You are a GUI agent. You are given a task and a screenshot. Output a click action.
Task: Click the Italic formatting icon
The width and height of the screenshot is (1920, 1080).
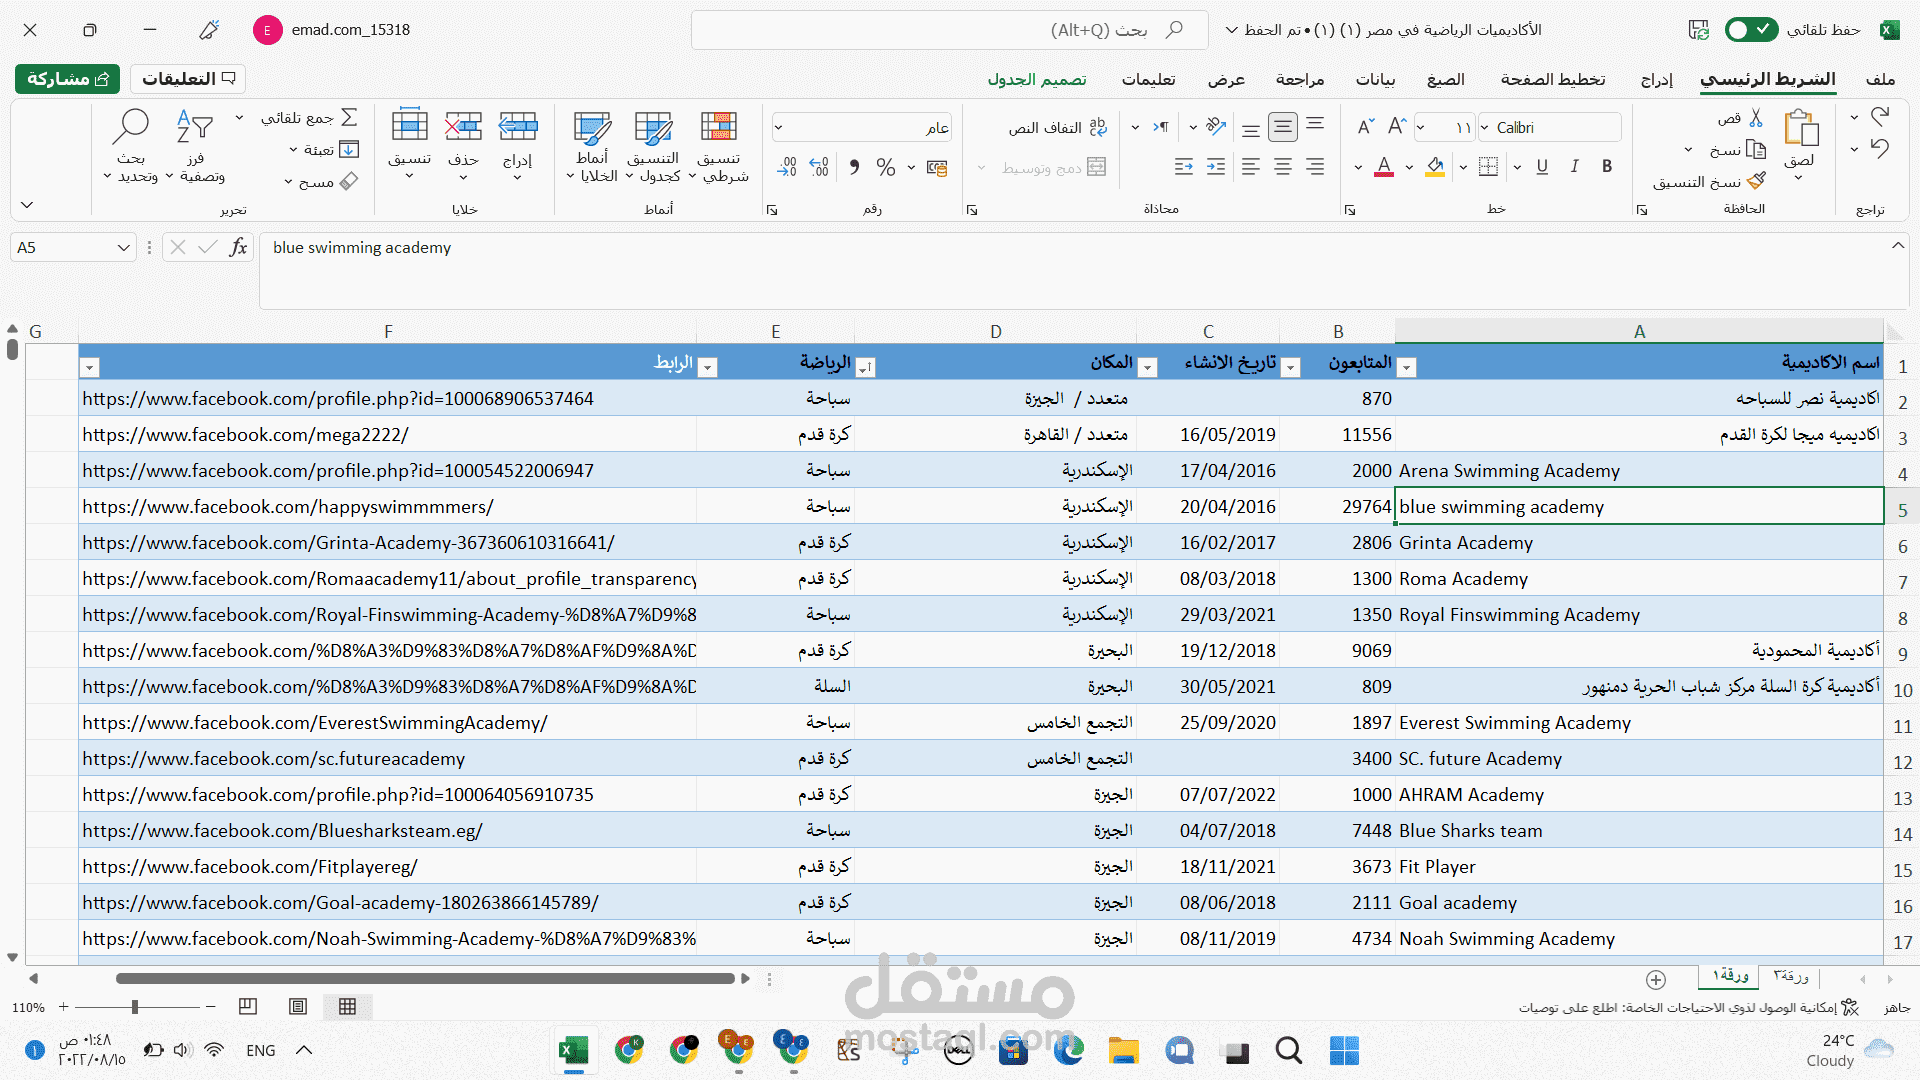(x=1575, y=167)
